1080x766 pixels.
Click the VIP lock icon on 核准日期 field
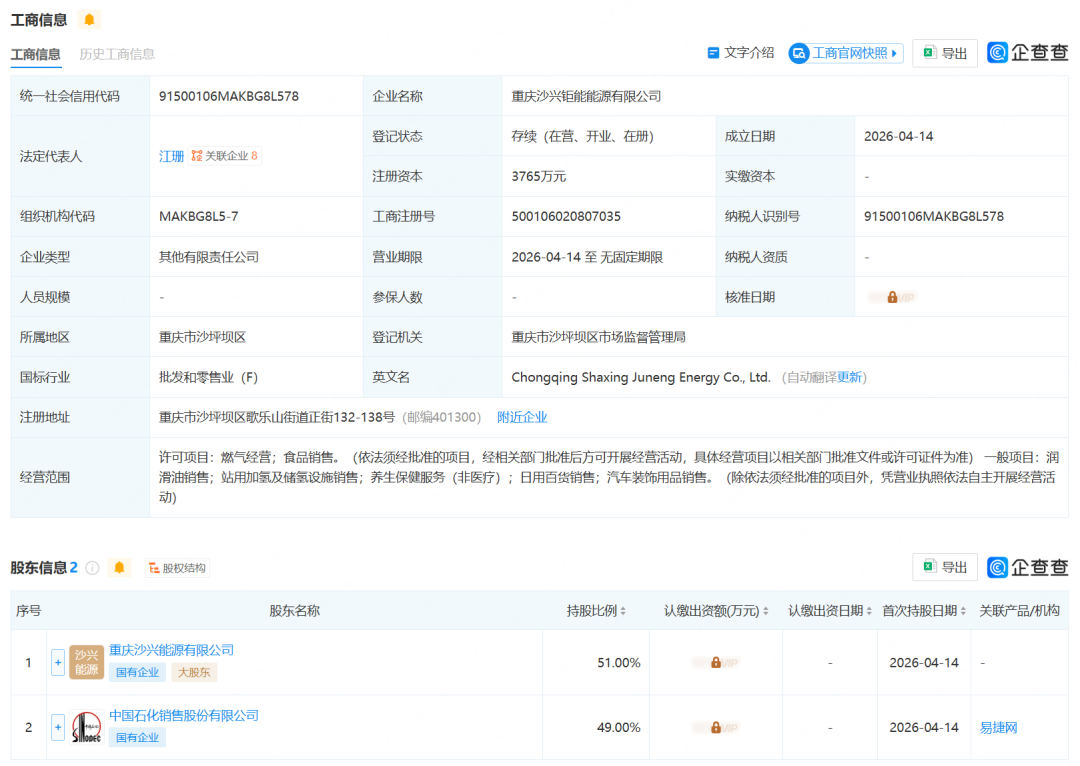[x=892, y=296]
